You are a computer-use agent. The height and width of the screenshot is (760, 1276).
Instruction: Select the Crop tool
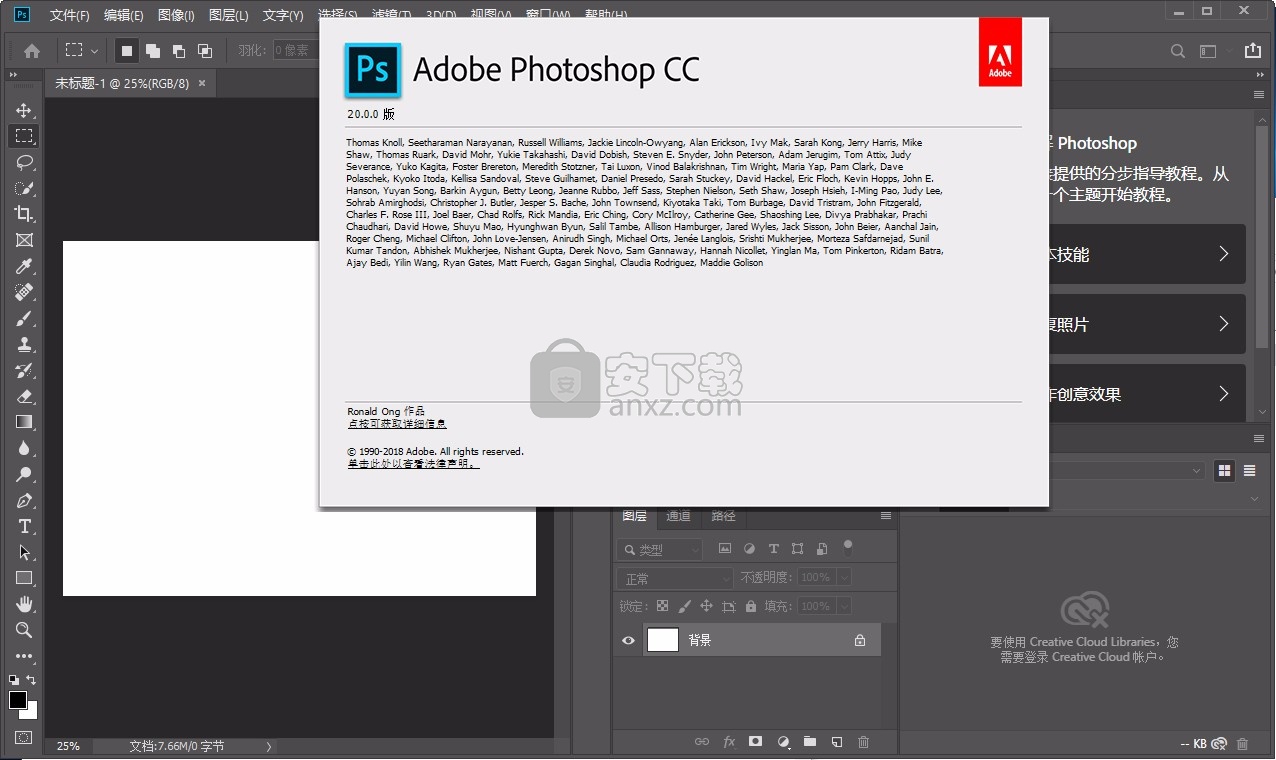pos(24,214)
